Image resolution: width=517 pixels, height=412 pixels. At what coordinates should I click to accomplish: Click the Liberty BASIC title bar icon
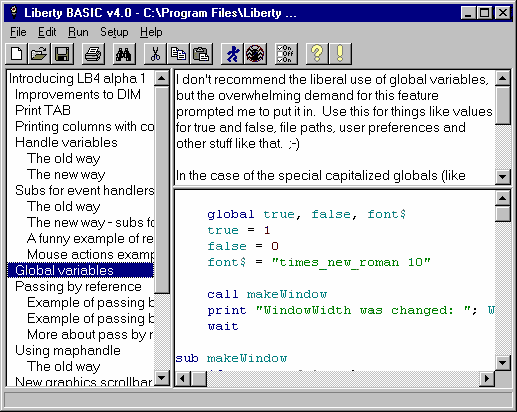tap(14, 13)
